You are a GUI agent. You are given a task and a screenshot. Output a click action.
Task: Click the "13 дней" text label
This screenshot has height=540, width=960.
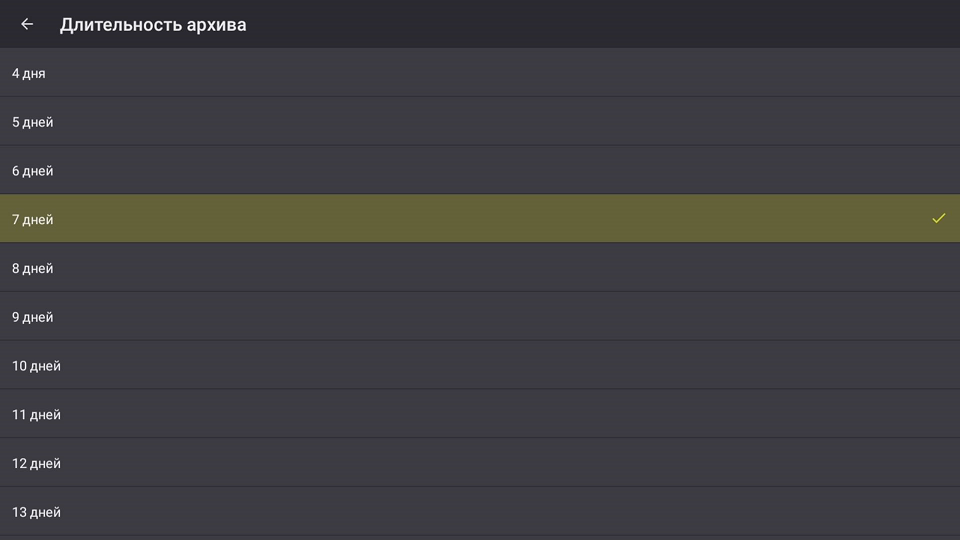click(36, 512)
